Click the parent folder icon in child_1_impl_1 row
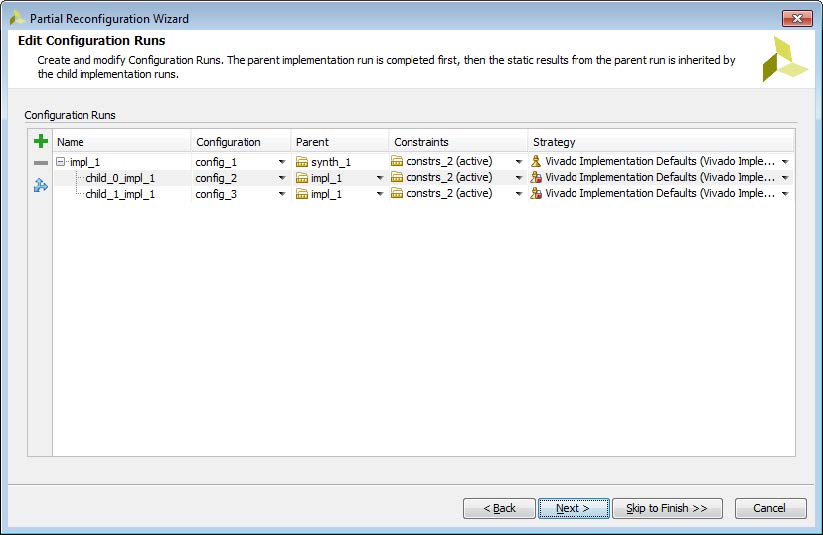This screenshot has height=535, width=823. 302,194
